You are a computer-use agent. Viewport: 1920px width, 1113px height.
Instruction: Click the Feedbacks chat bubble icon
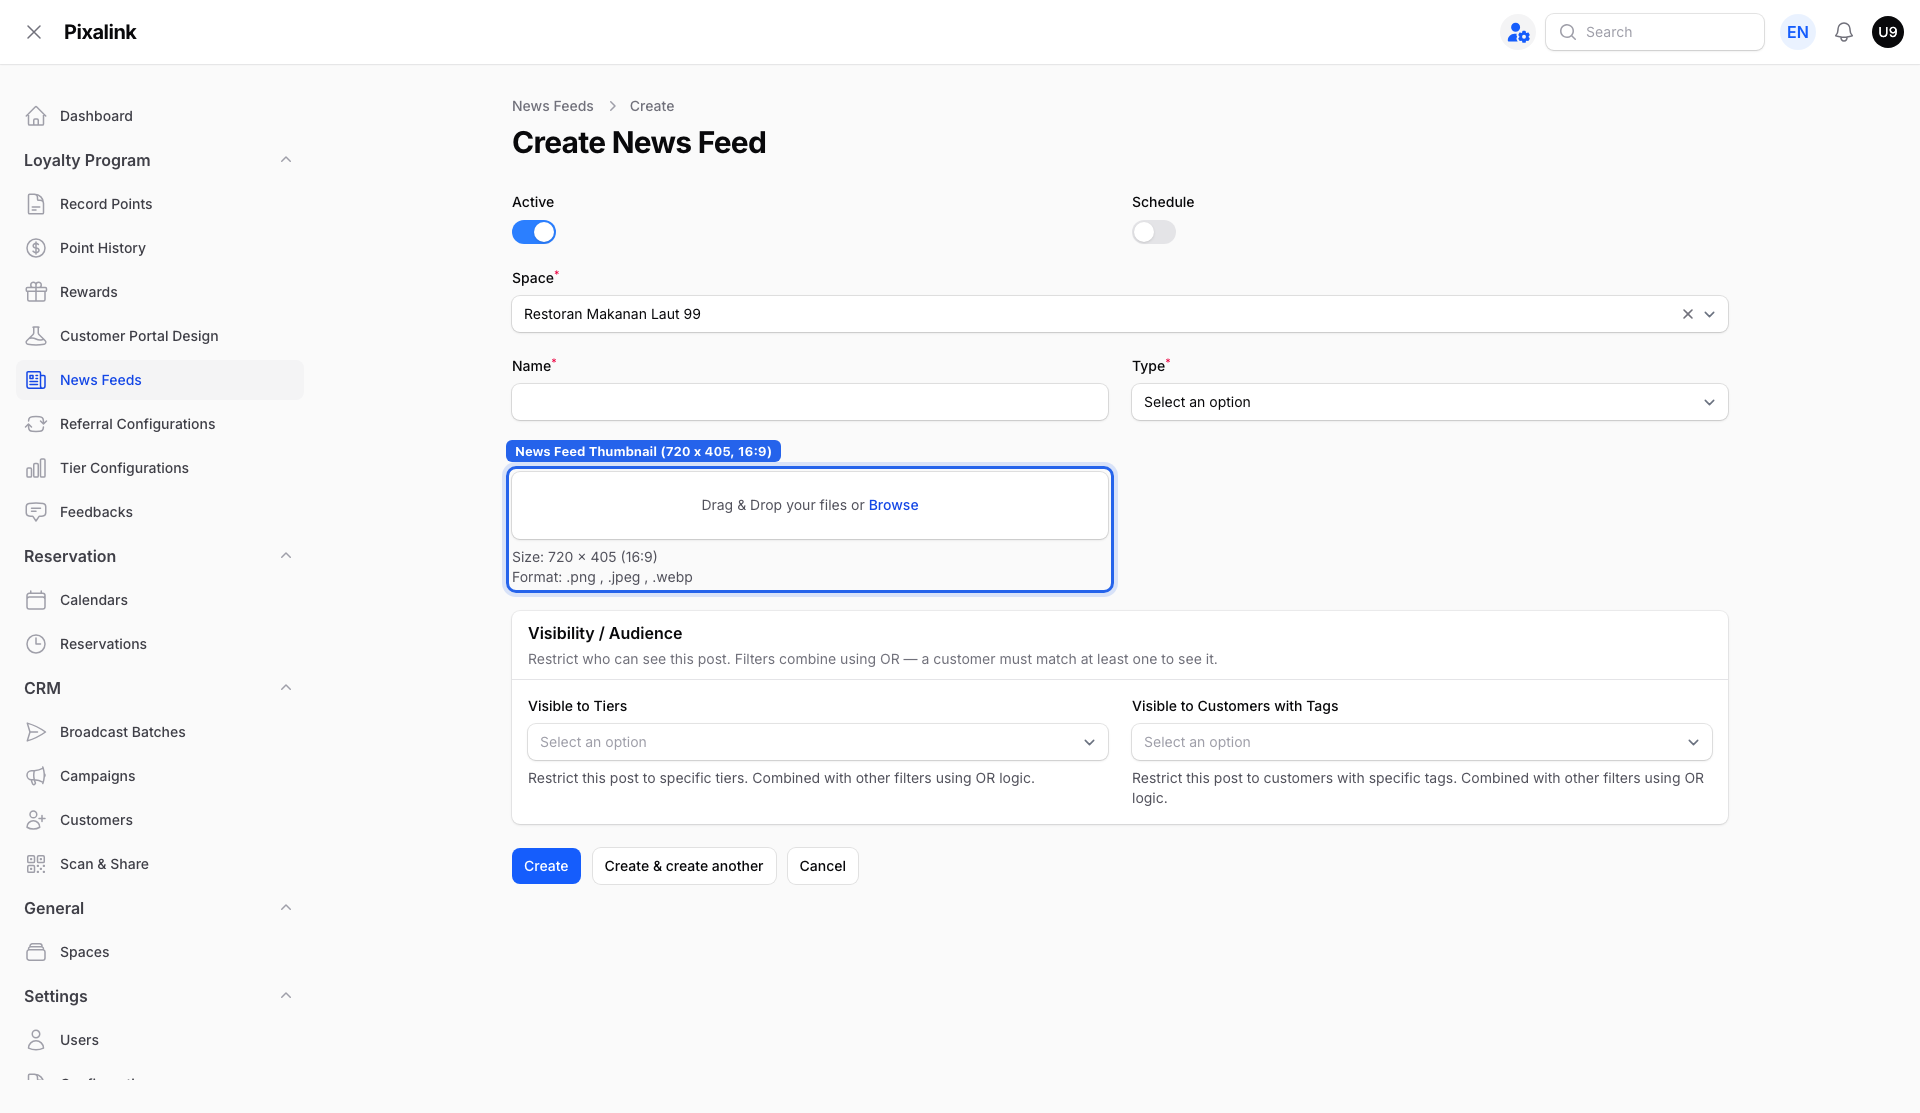coord(36,512)
